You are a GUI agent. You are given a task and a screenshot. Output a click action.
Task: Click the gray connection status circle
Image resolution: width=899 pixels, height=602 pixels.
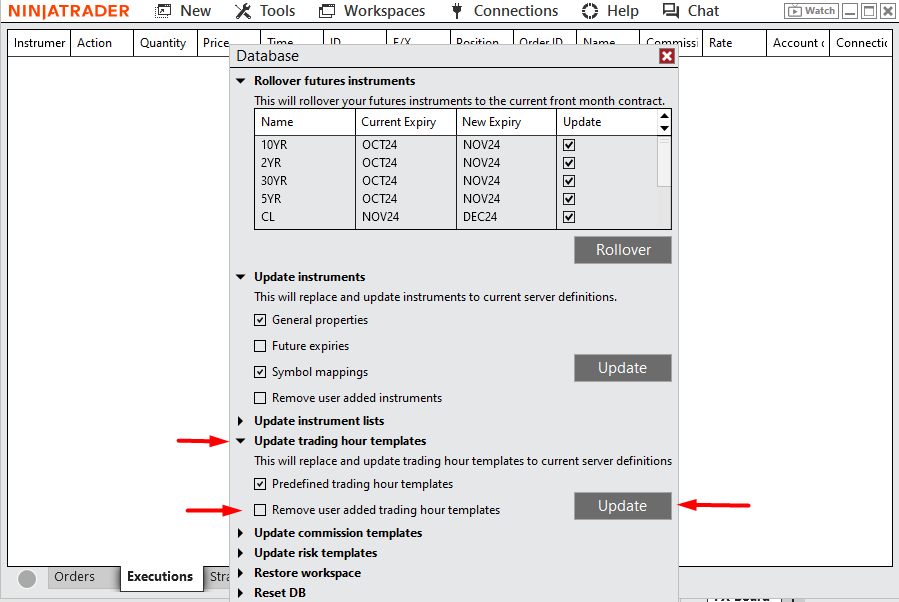click(27, 579)
